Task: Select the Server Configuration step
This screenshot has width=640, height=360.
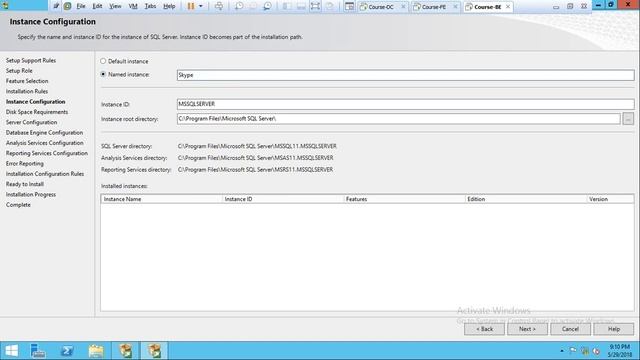Action: (x=31, y=122)
